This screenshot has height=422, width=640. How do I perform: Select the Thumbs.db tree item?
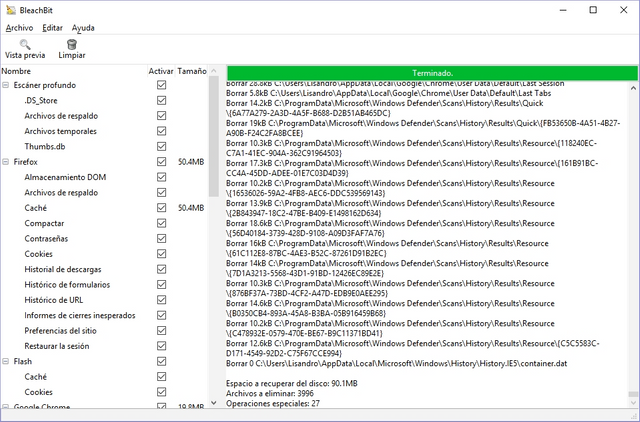45,147
